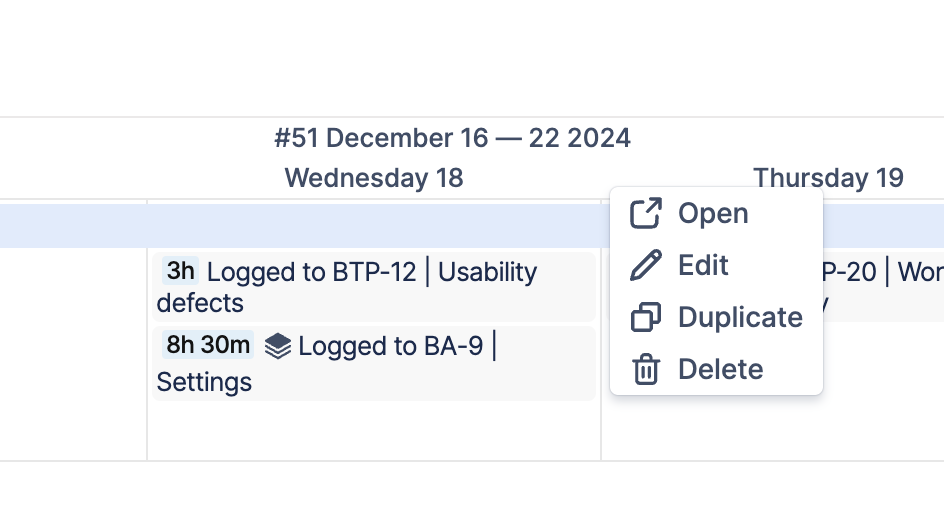This screenshot has width=944, height=526.
Task: Choose Open from the context menu
Action: [x=713, y=213]
